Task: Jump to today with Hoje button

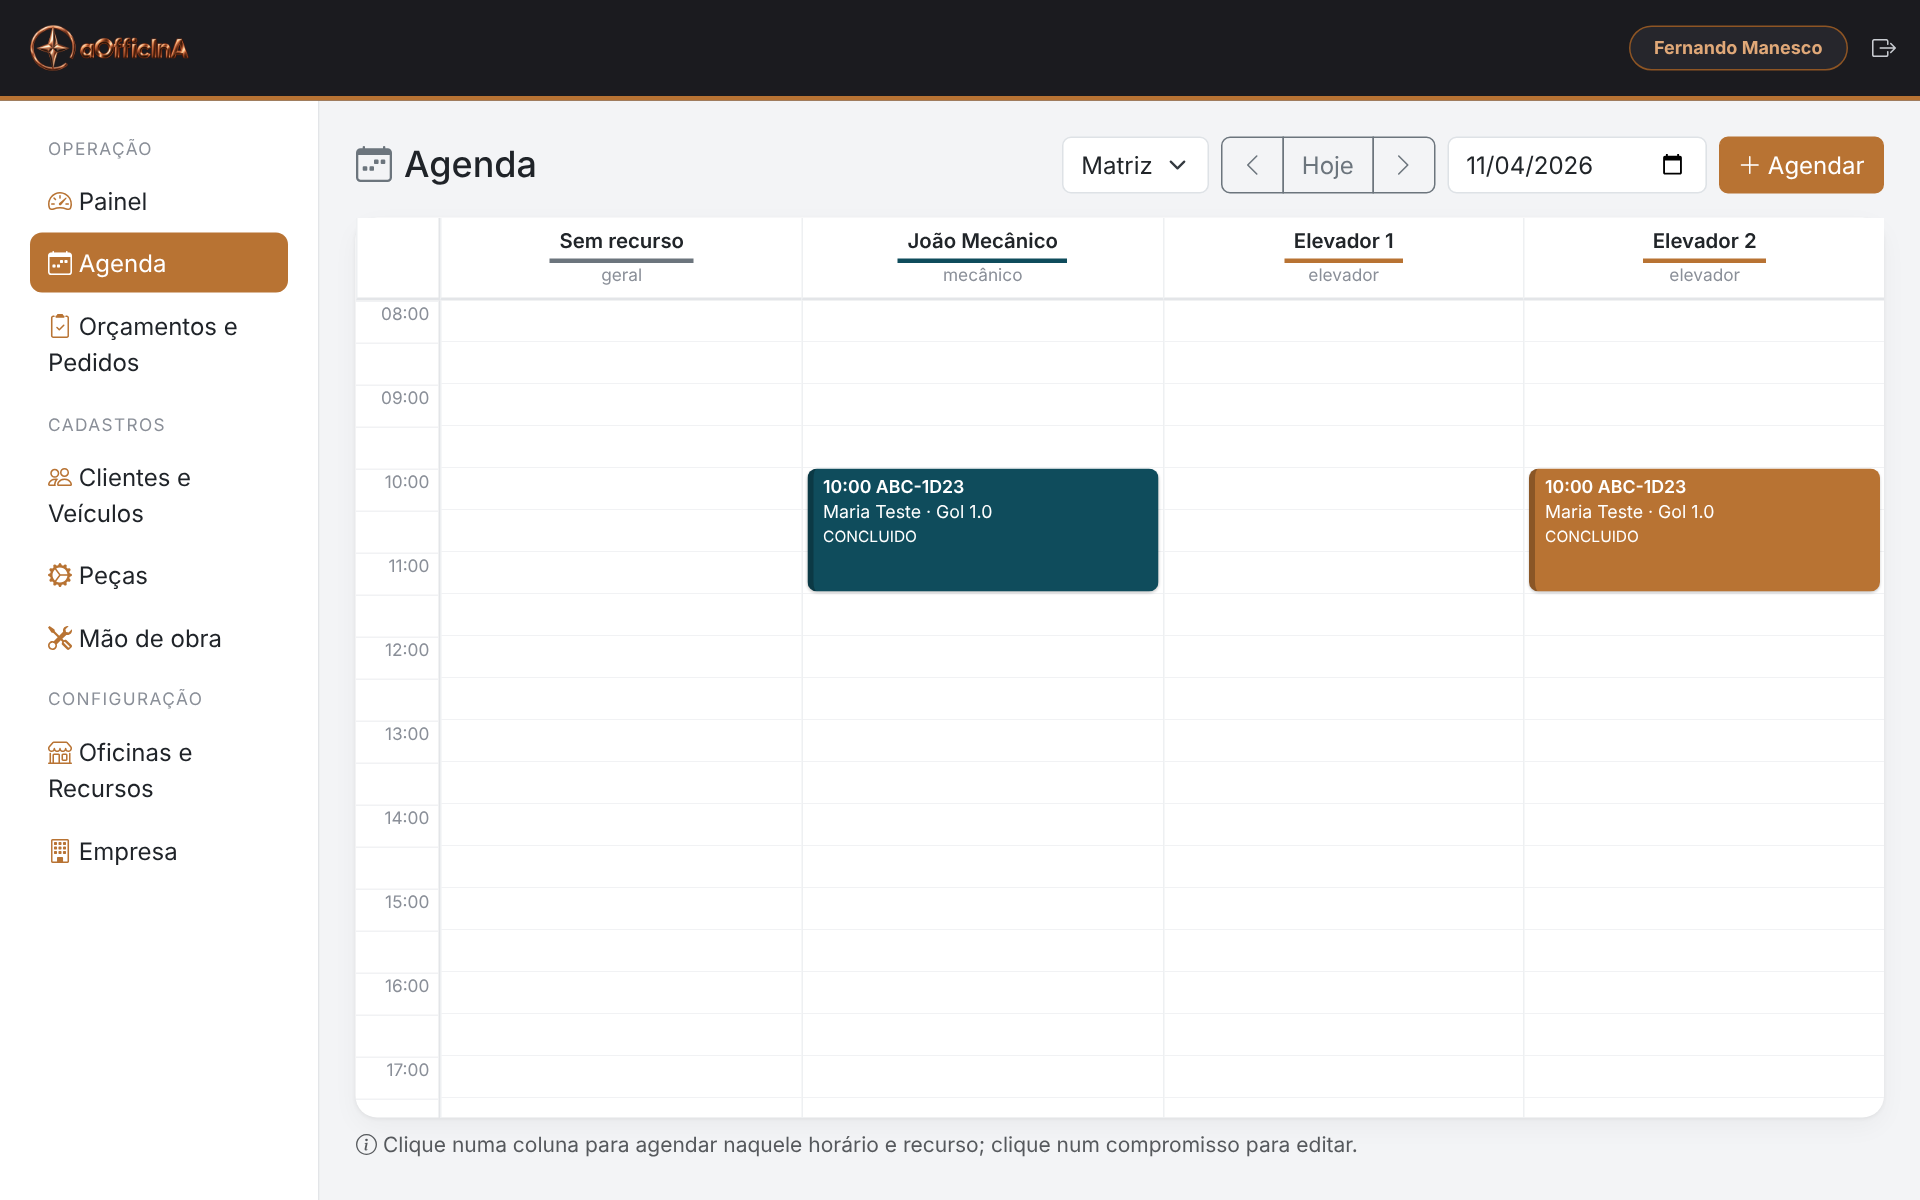Action: point(1328,165)
